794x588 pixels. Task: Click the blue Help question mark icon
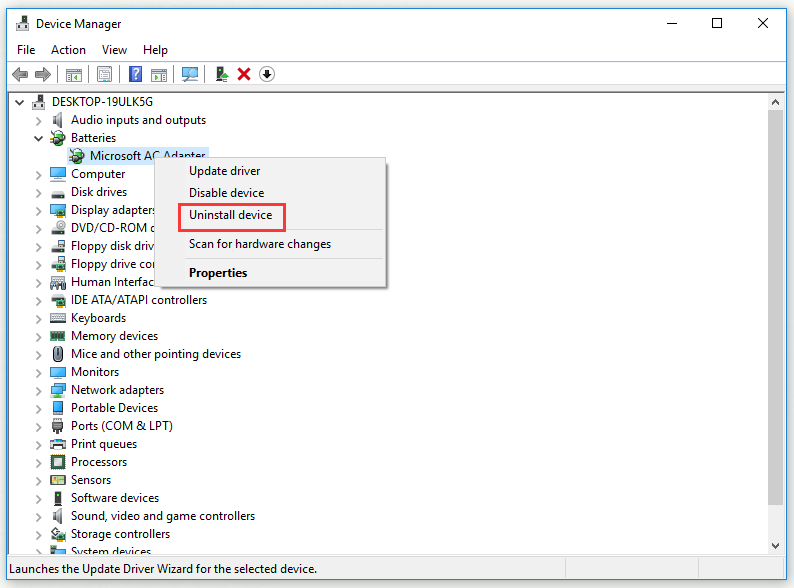click(x=135, y=74)
